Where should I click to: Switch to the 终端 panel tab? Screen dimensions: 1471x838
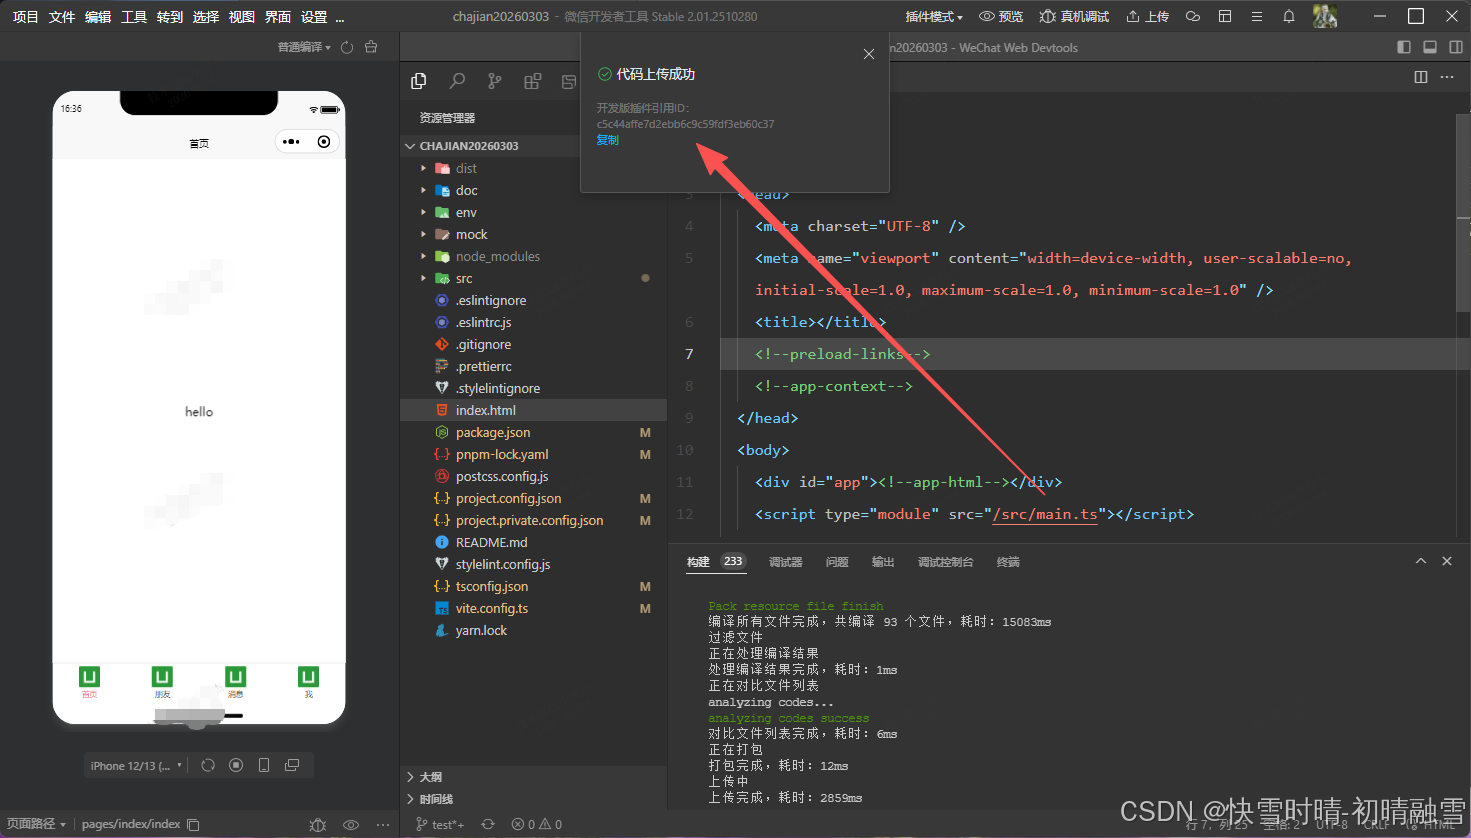tap(1008, 562)
